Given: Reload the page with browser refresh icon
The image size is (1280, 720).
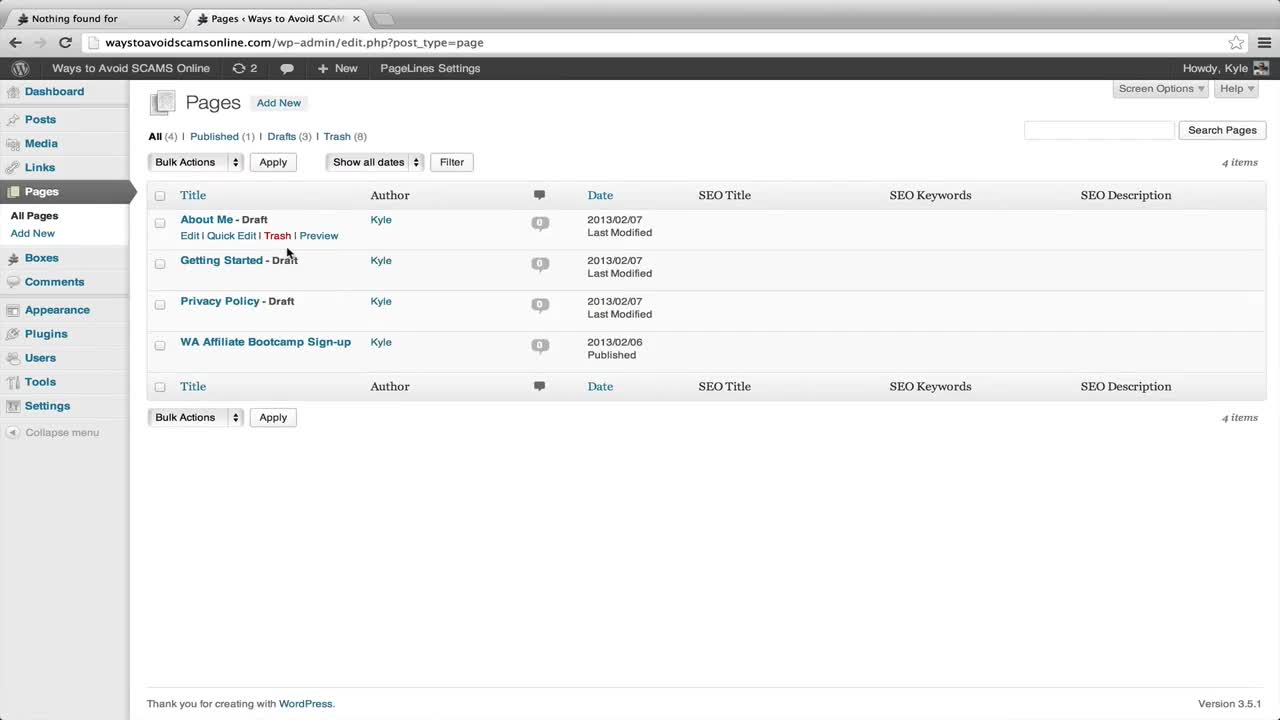Looking at the screenshot, I should tap(65, 43).
